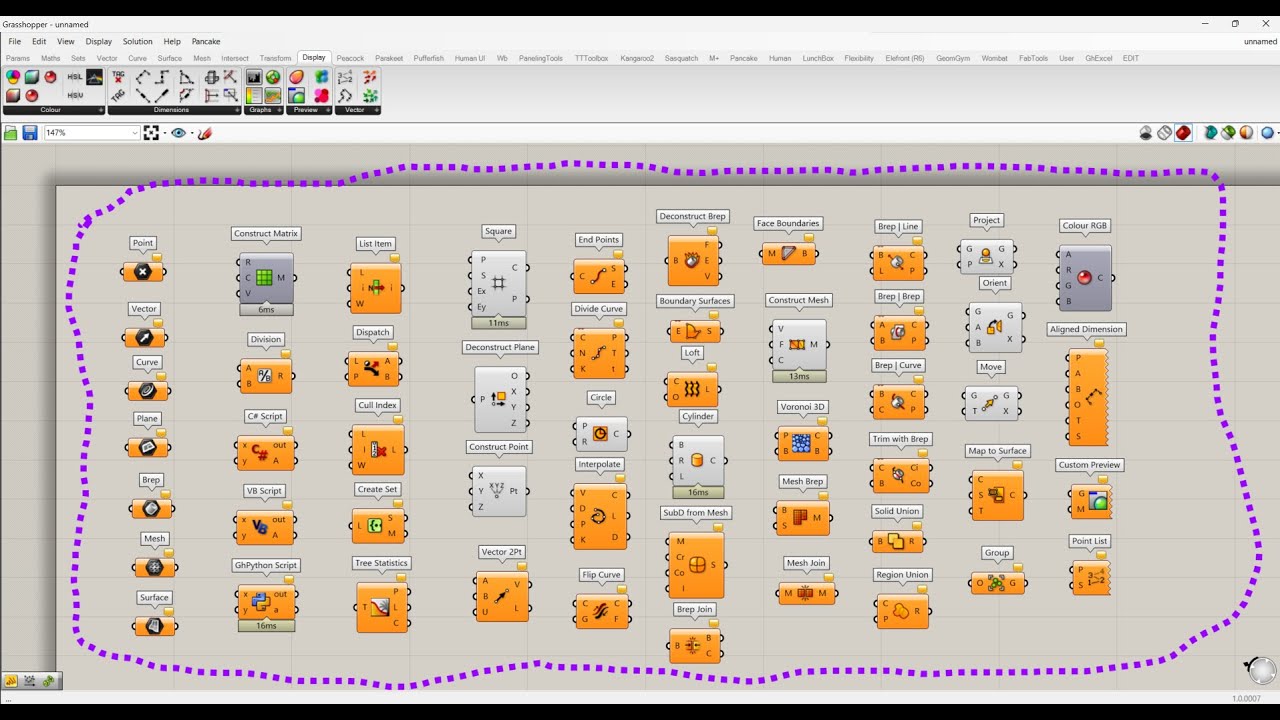
Task: Click the Voronoi 3D component icon
Action: pyautogui.click(x=801, y=443)
